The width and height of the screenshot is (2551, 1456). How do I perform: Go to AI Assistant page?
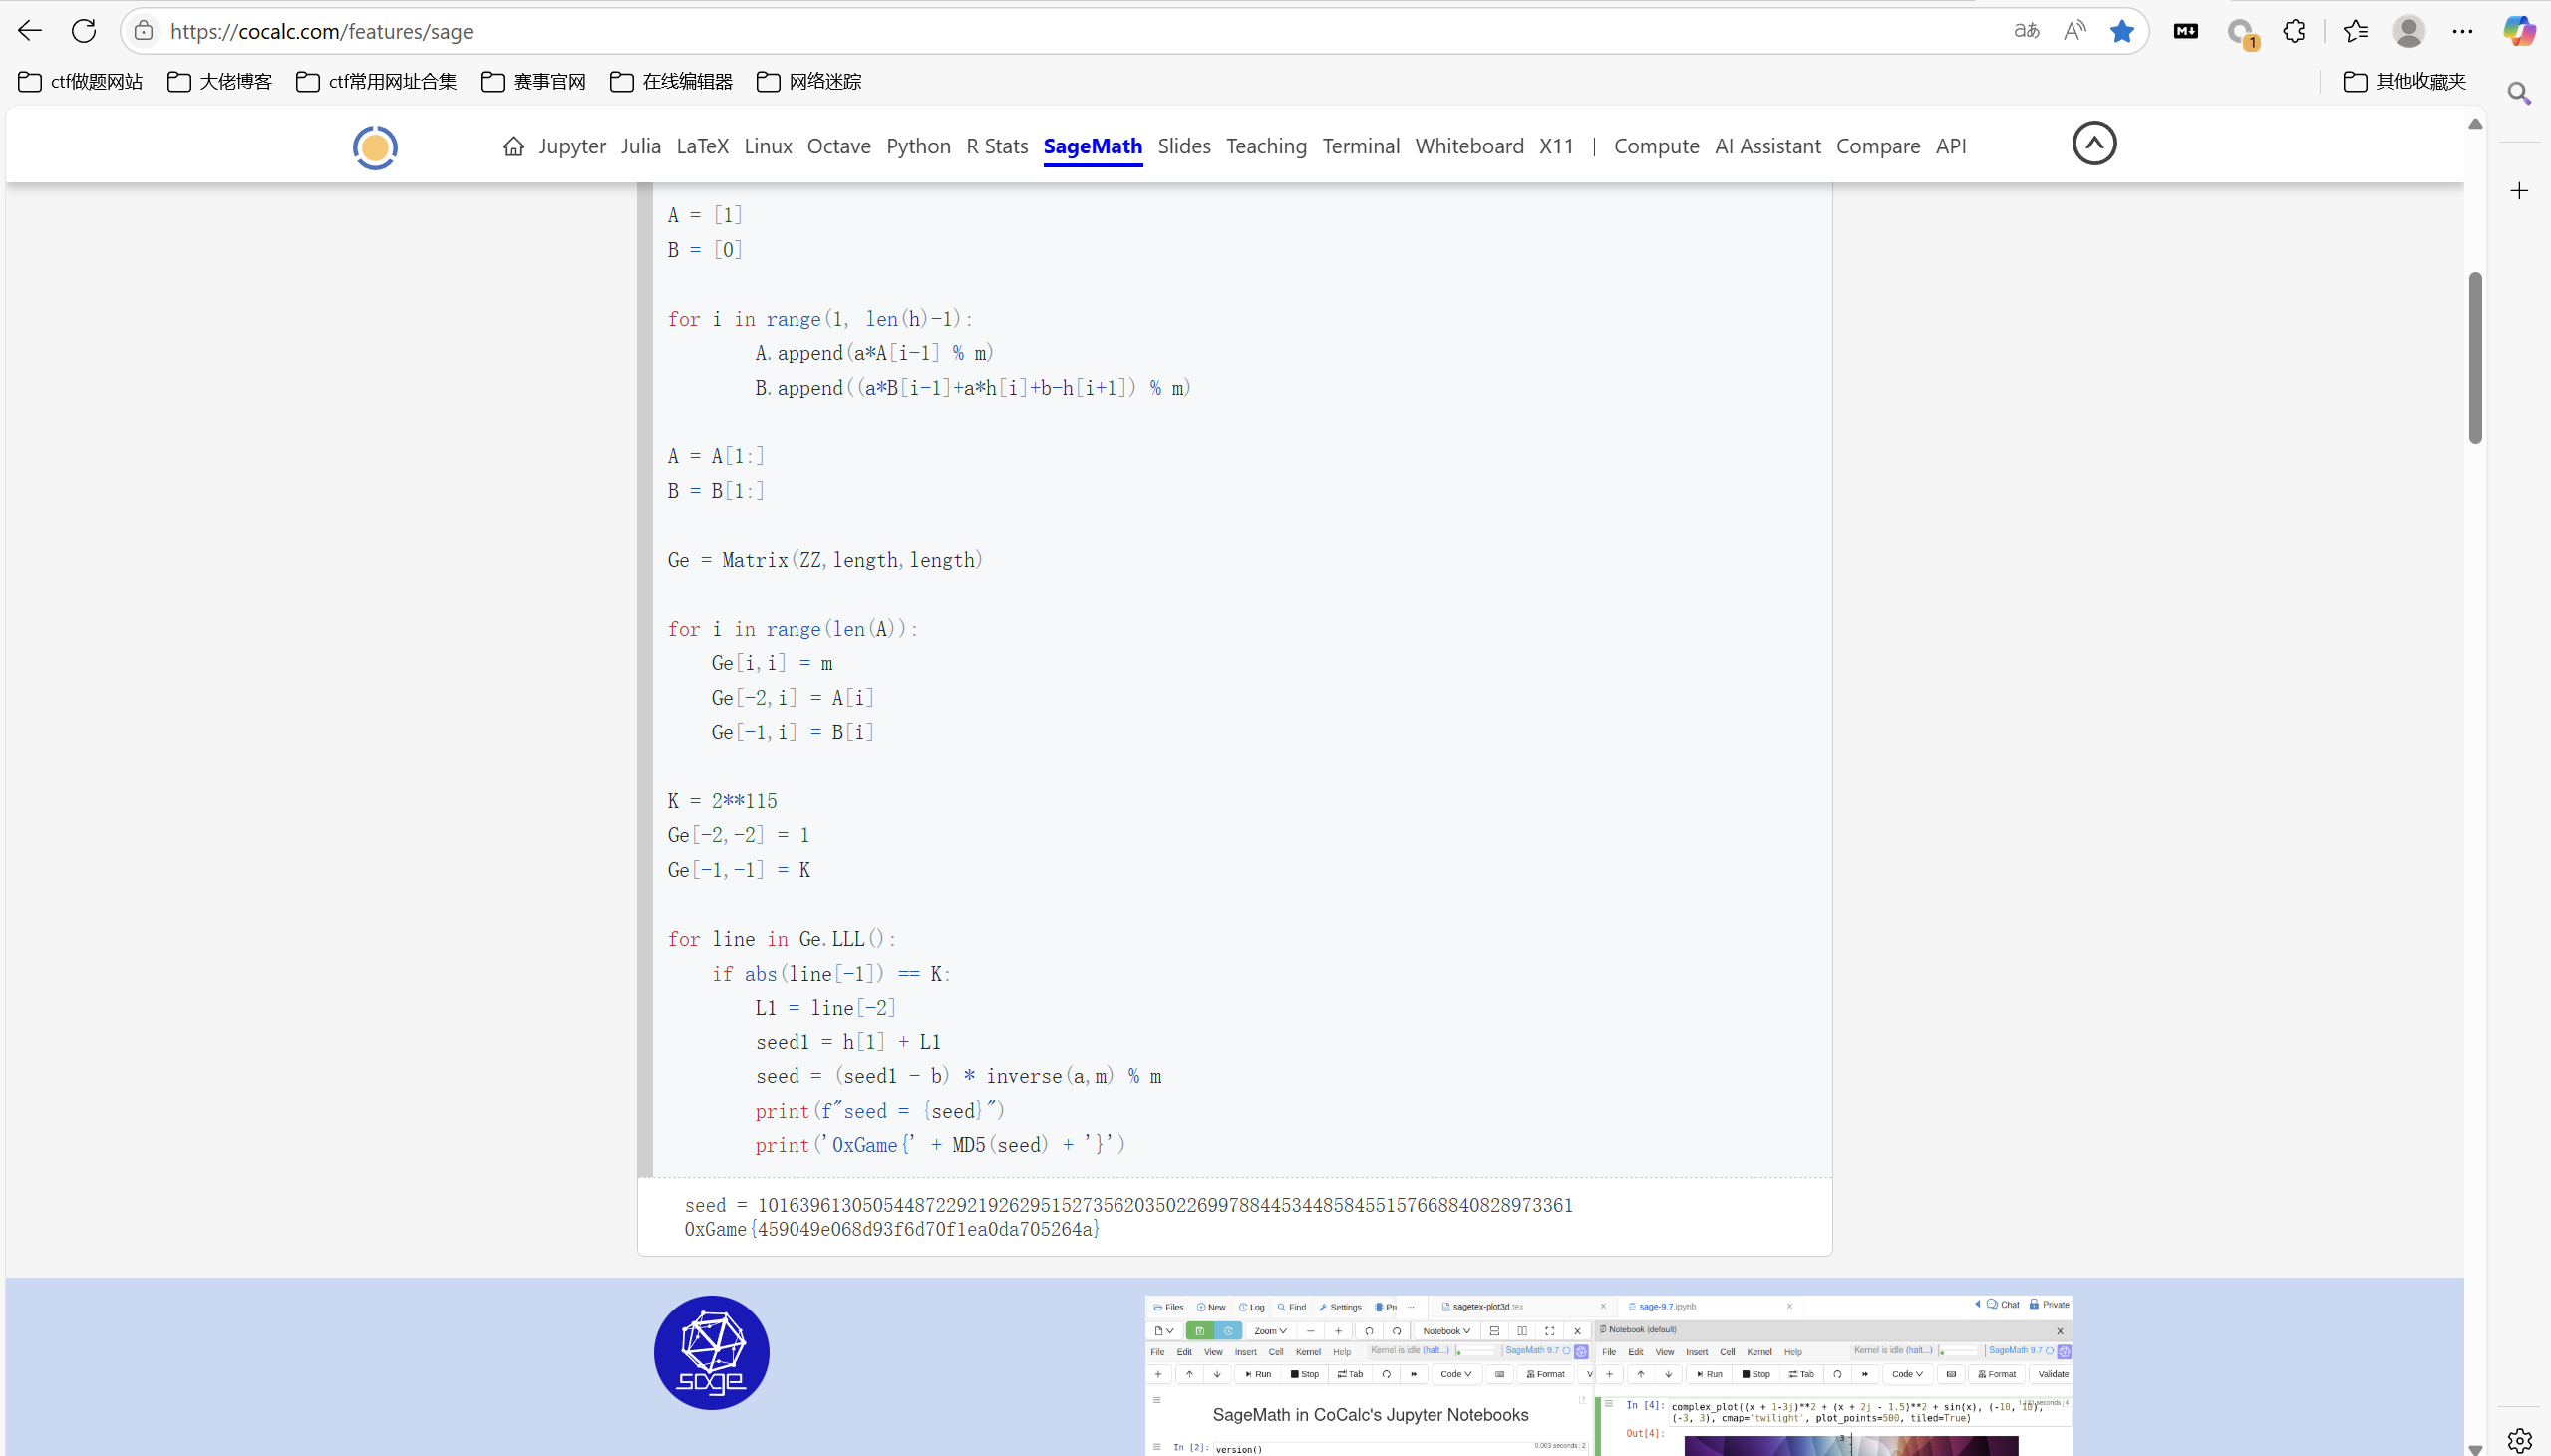(1767, 146)
